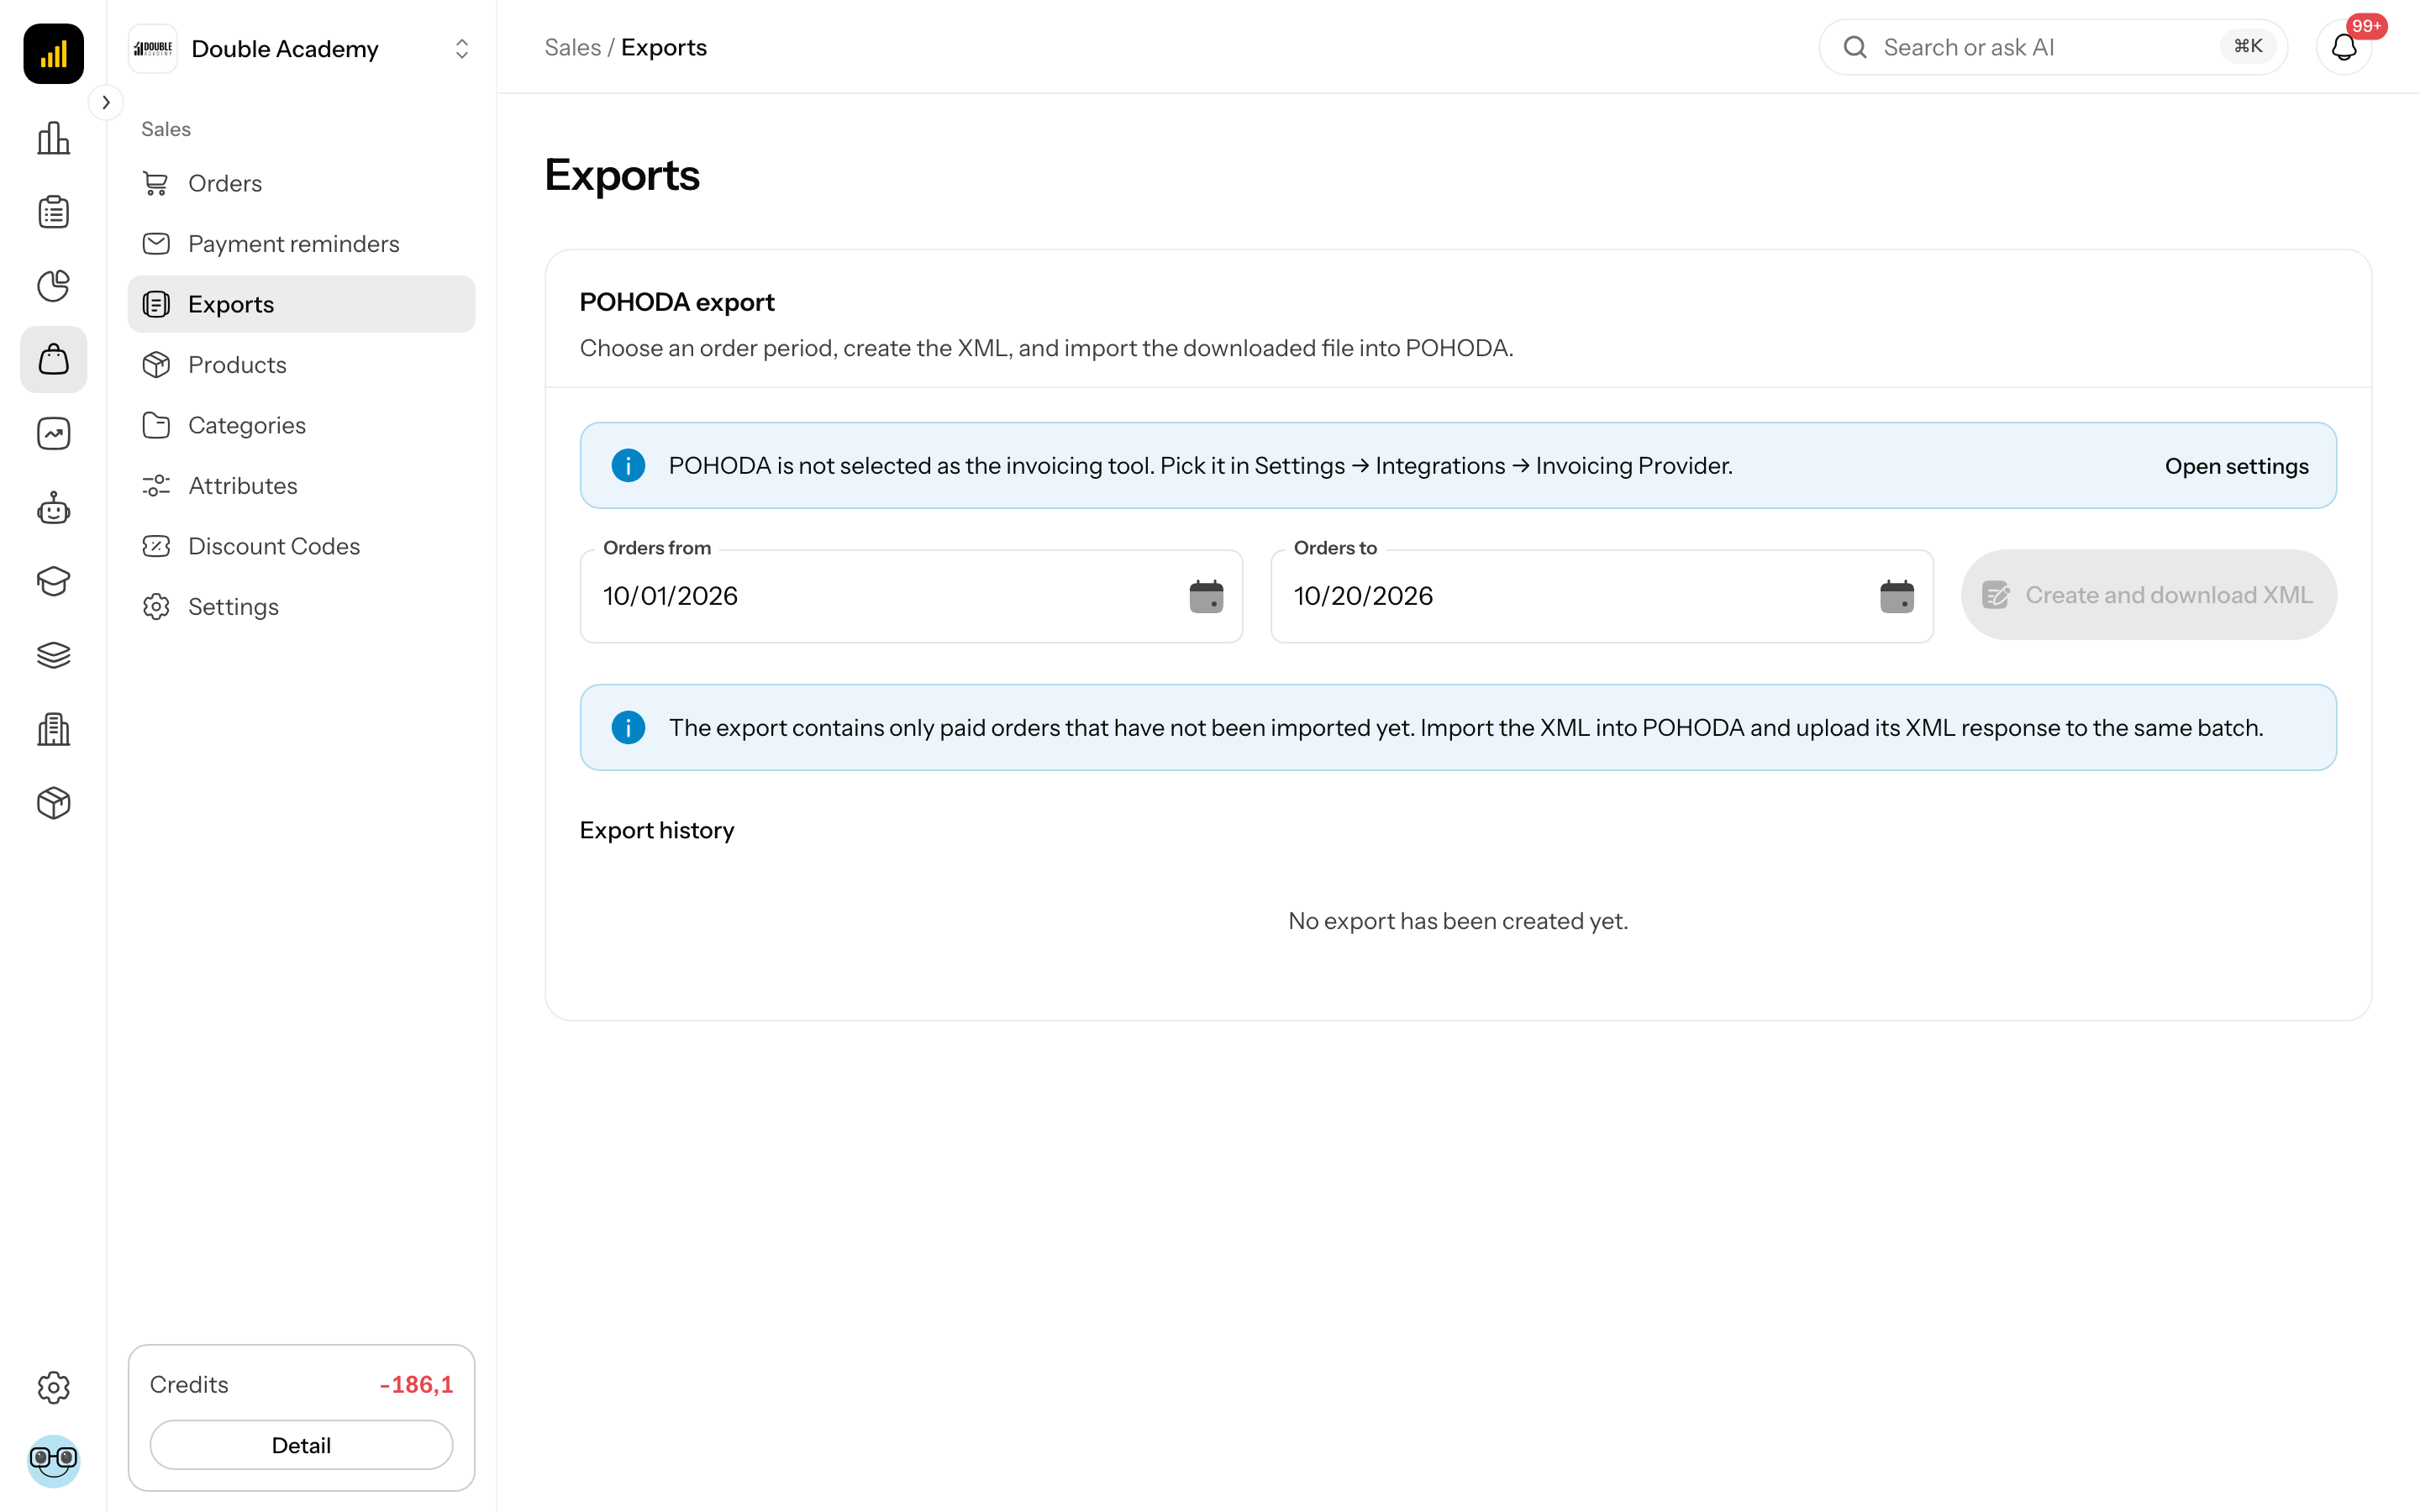Open the trend chart rail icon
2420x1512 pixels.
tap(53, 433)
